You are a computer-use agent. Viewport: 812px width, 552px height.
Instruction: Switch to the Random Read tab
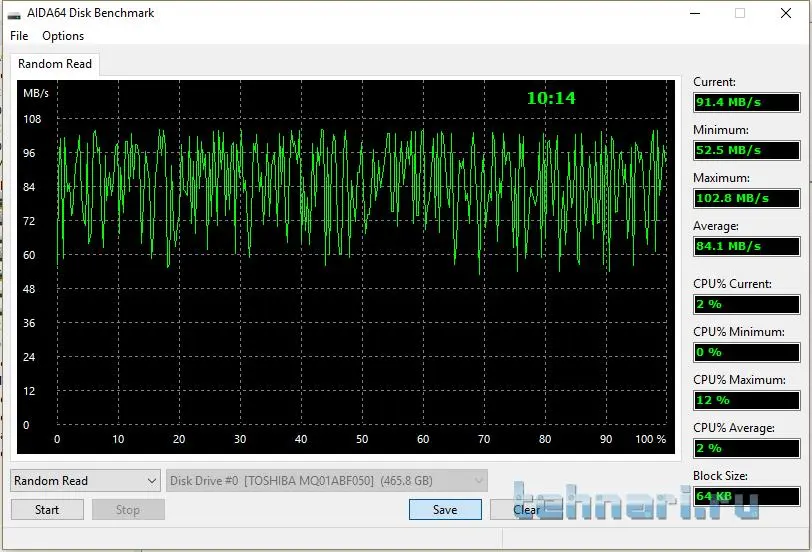click(55, 64)
